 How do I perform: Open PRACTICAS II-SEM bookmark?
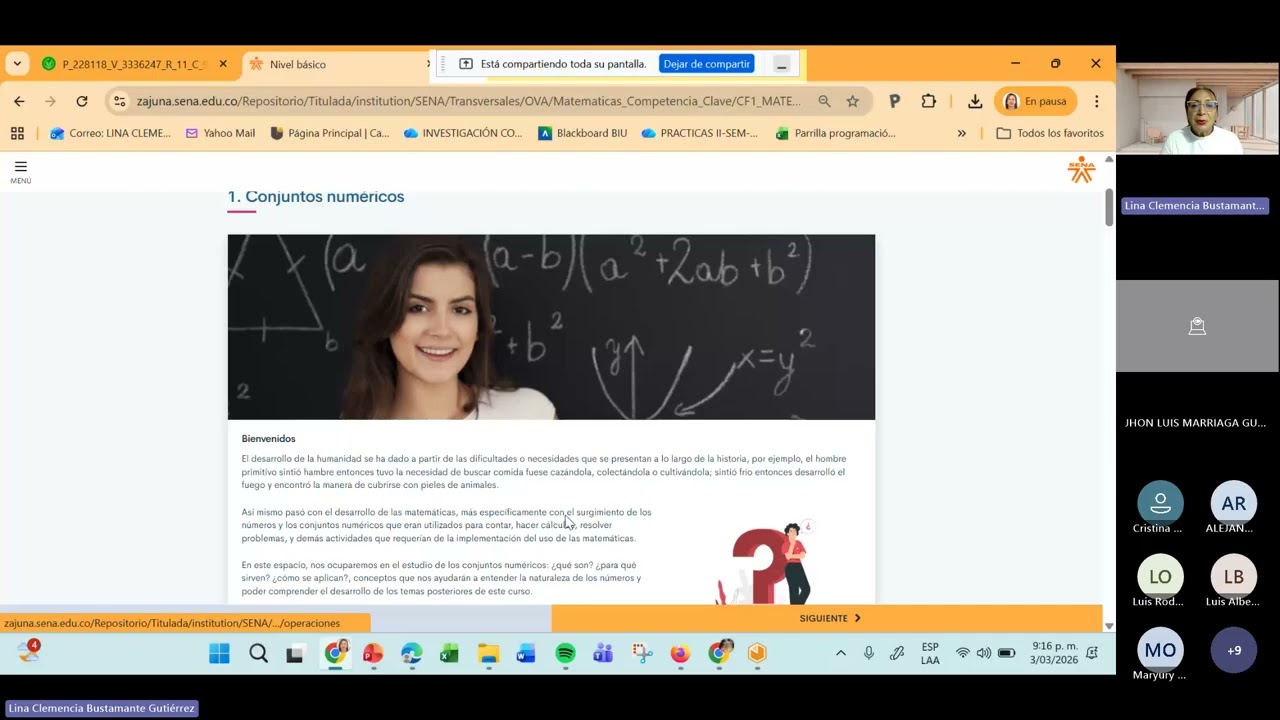click(699, 133)
